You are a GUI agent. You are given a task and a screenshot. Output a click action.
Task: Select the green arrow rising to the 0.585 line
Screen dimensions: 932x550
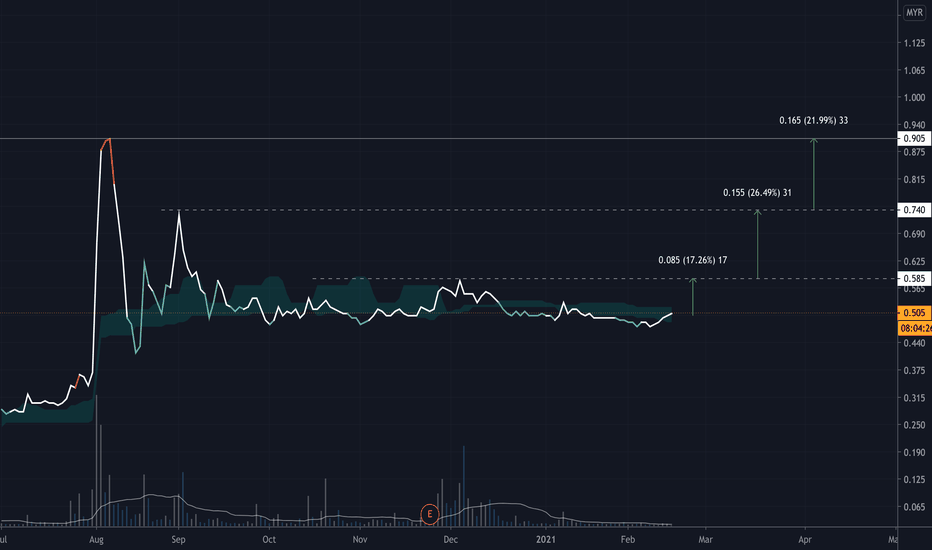(692, 297)
